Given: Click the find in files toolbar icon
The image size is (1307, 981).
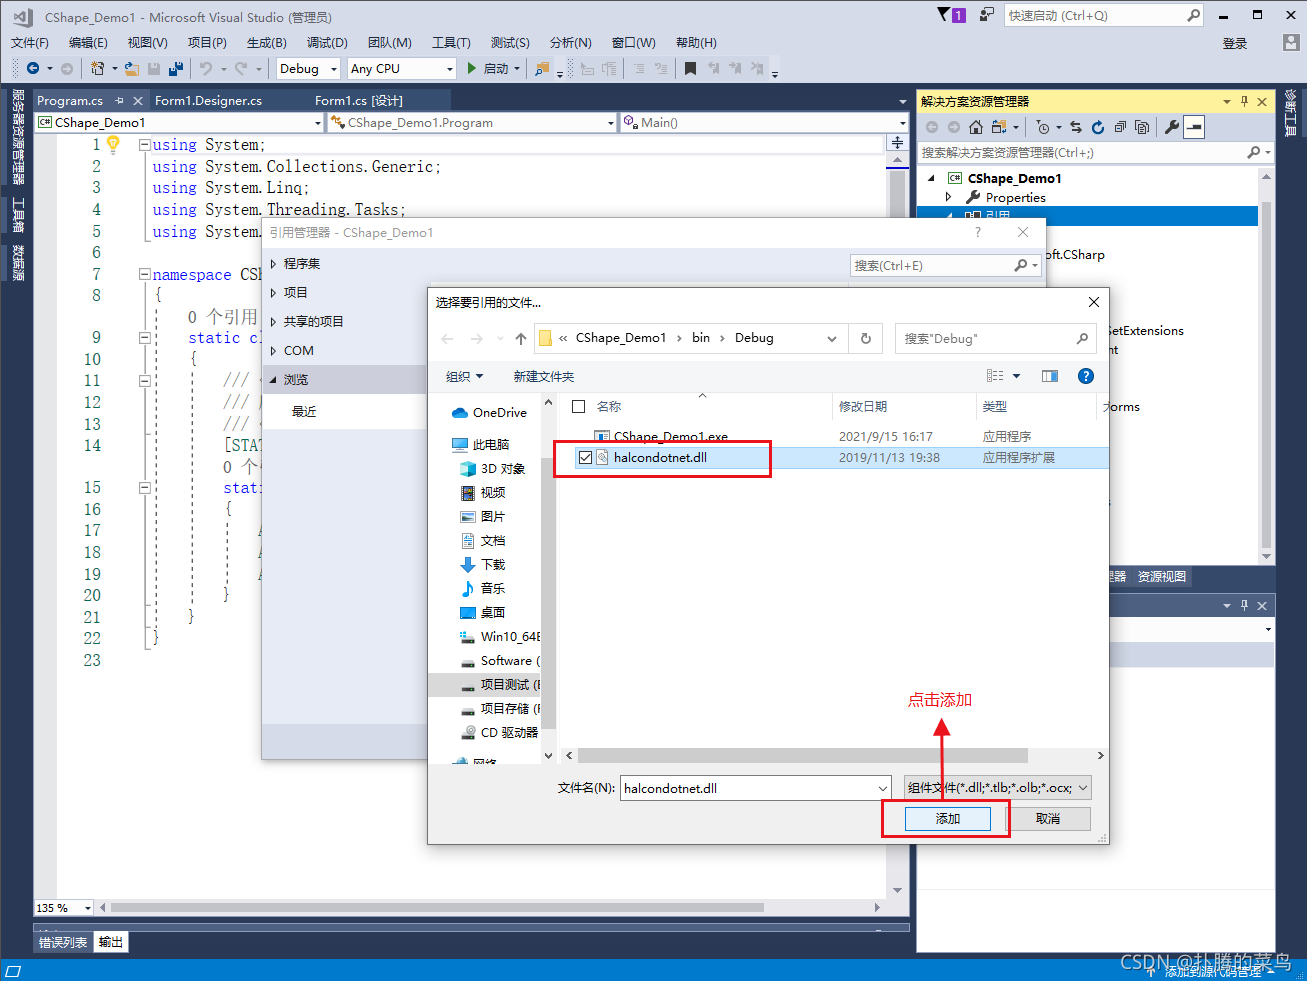Looking at the screenshot, I should pyautogui.click(x=542, y=68).
